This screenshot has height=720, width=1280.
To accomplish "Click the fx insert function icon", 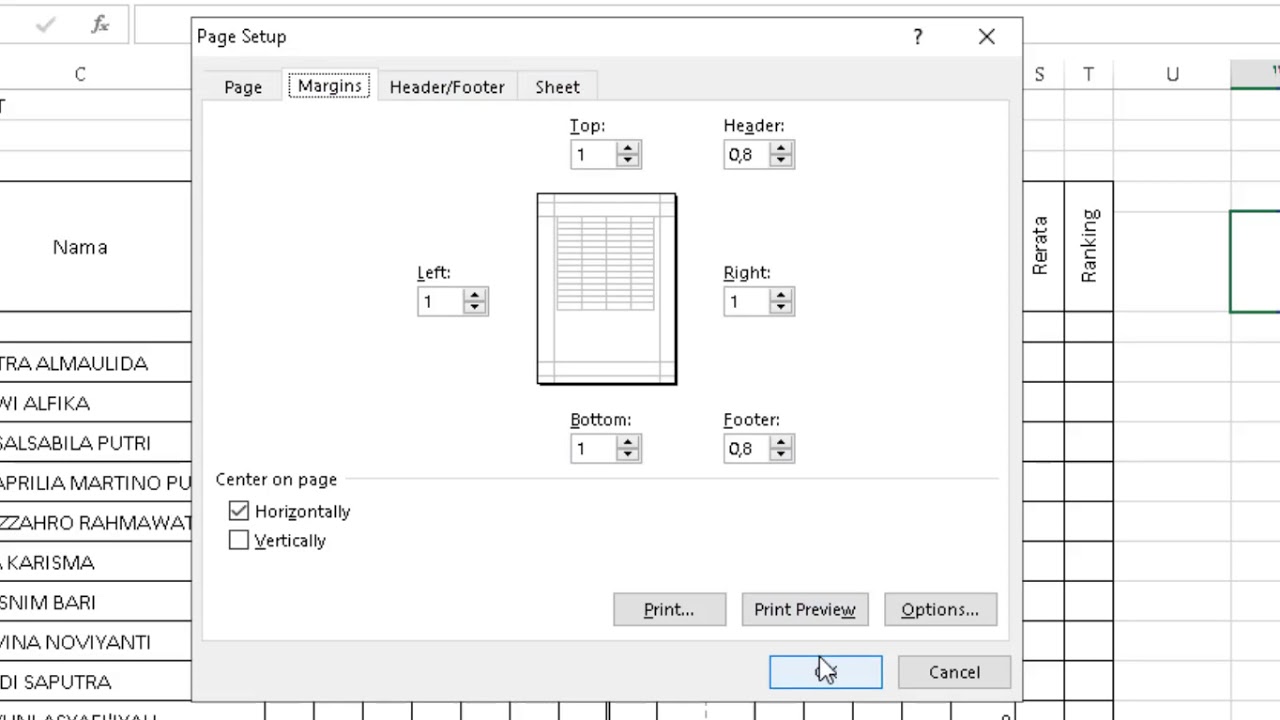I will 100,25.
